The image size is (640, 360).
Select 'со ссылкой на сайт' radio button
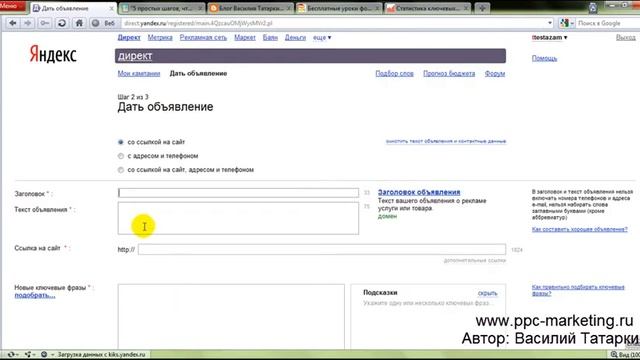pos(120,142)
